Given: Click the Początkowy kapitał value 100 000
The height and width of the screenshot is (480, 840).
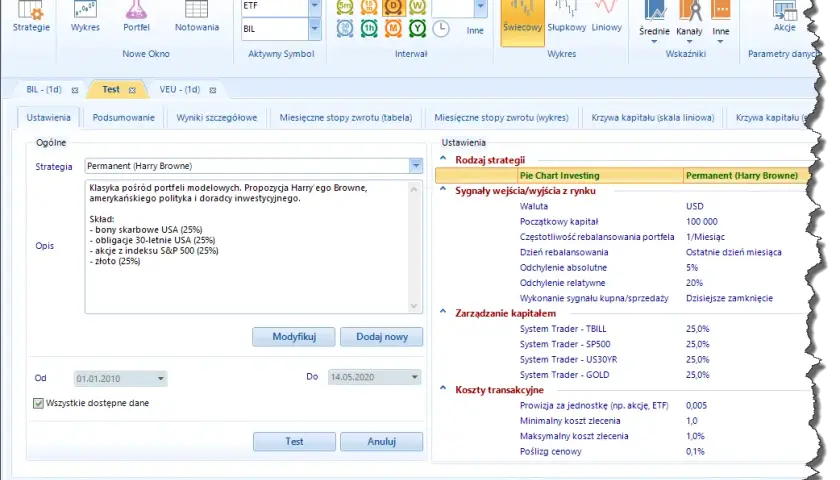Looking at the screenshot, I should tap(701, 222).
